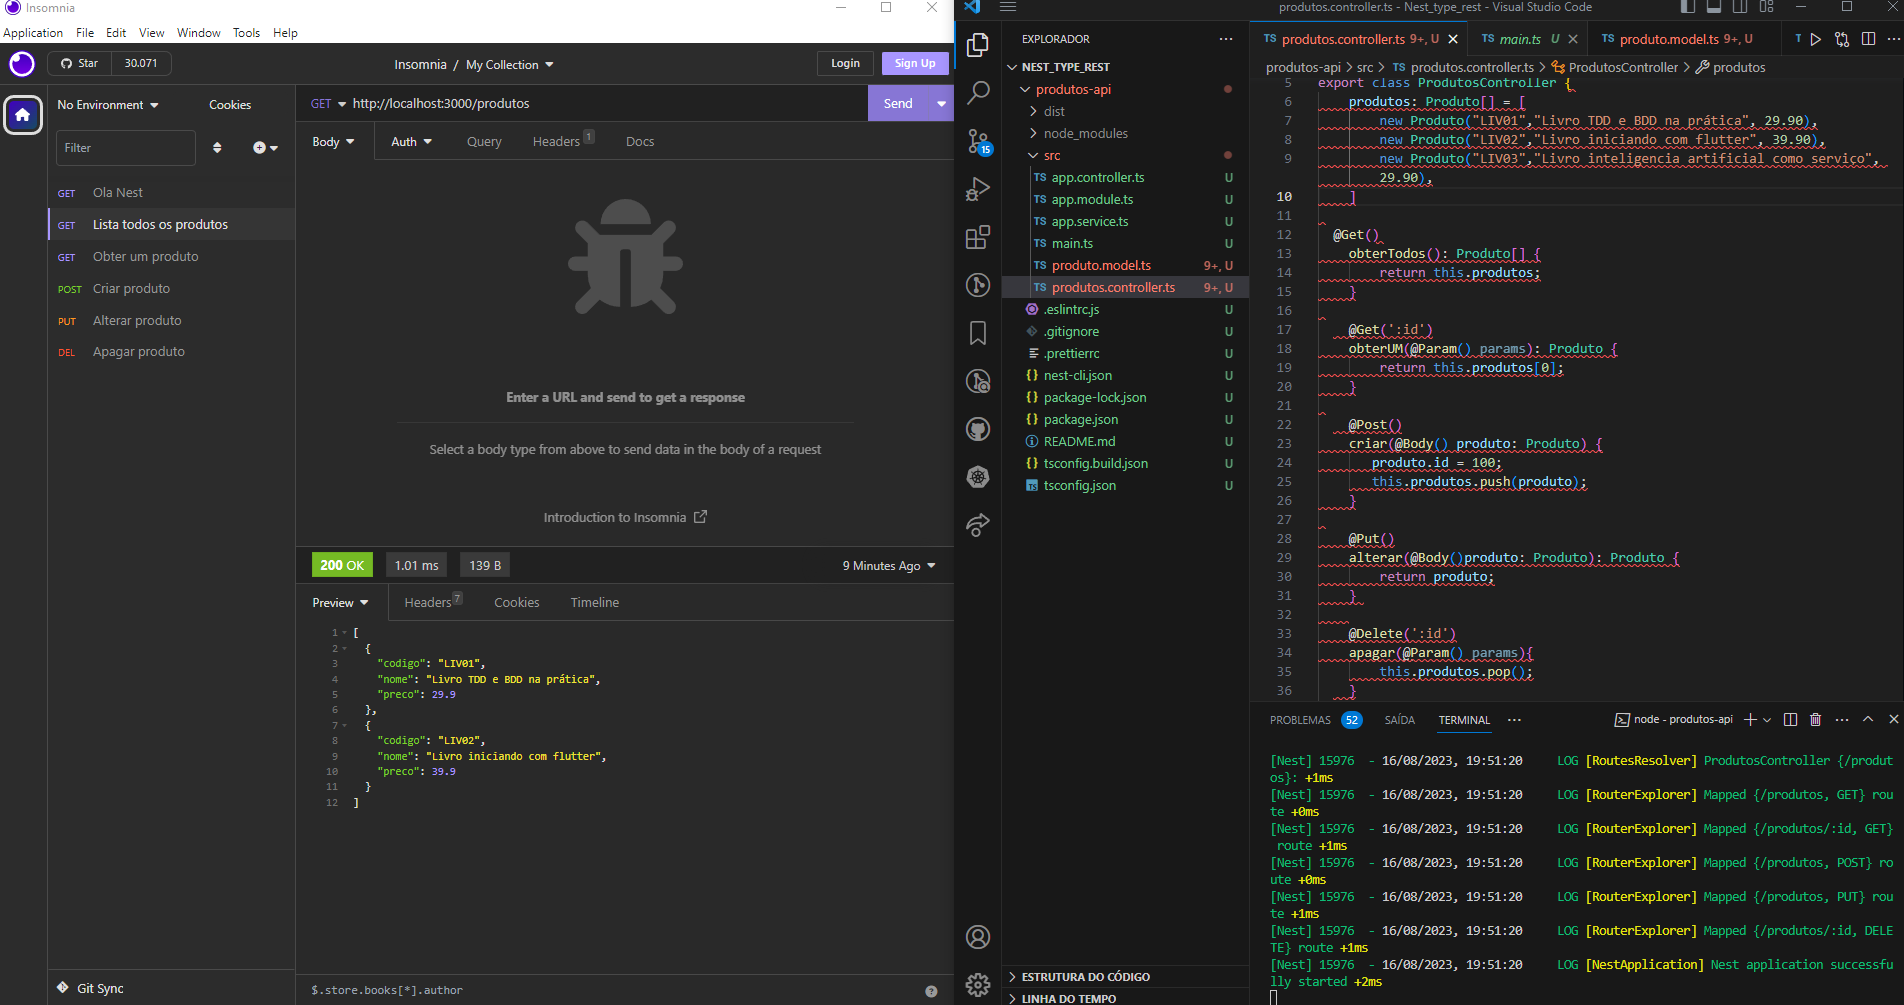
Task: Open Bookmarks icon in VS Code activity bar
Action: coord(978,333)
